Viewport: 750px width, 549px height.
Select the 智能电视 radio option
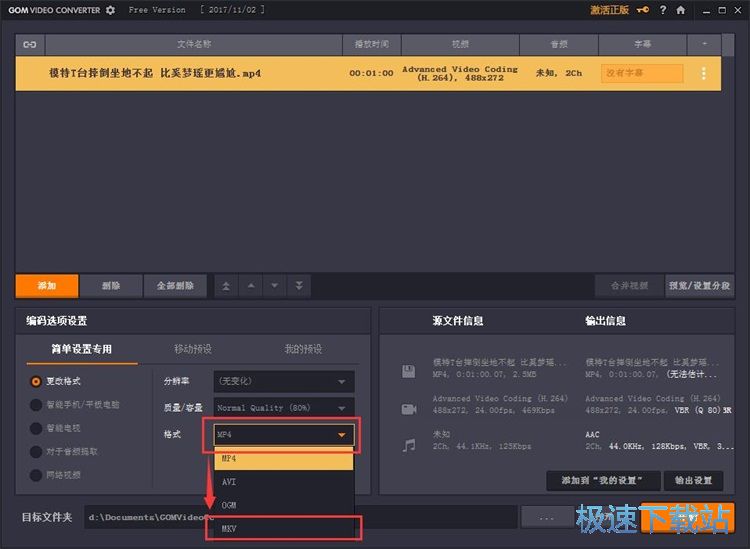pyautogui.click(x=36, y=428)
